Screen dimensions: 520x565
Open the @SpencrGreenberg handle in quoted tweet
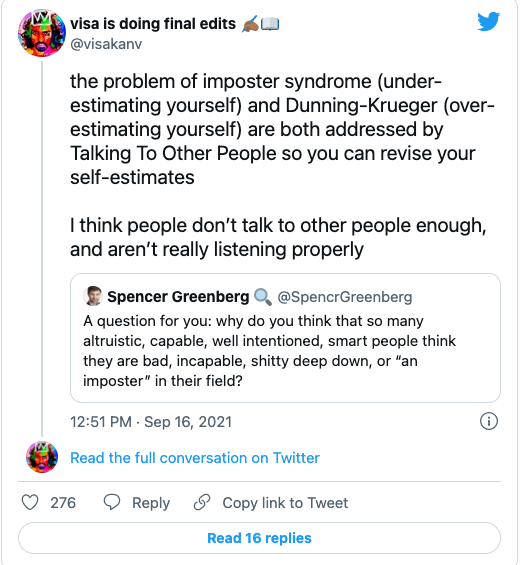click(345, 297)
